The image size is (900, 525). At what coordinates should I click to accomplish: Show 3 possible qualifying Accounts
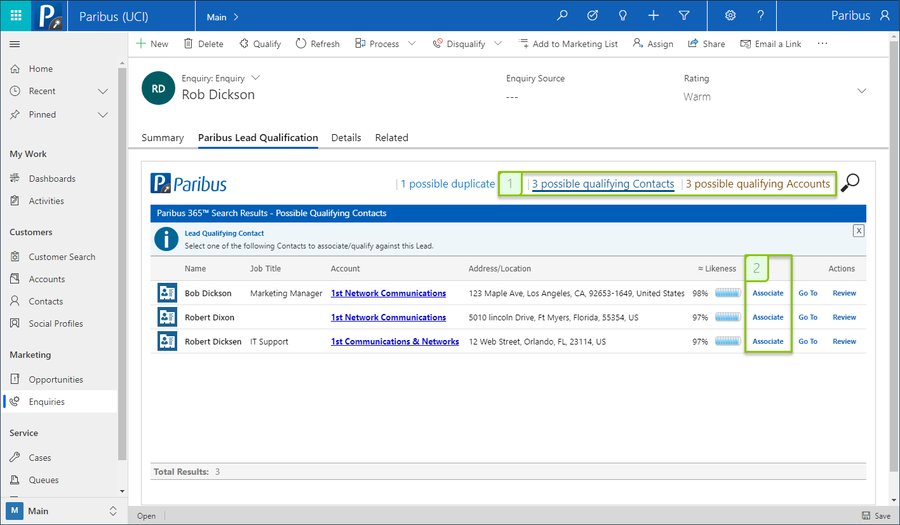click(758, 184)
